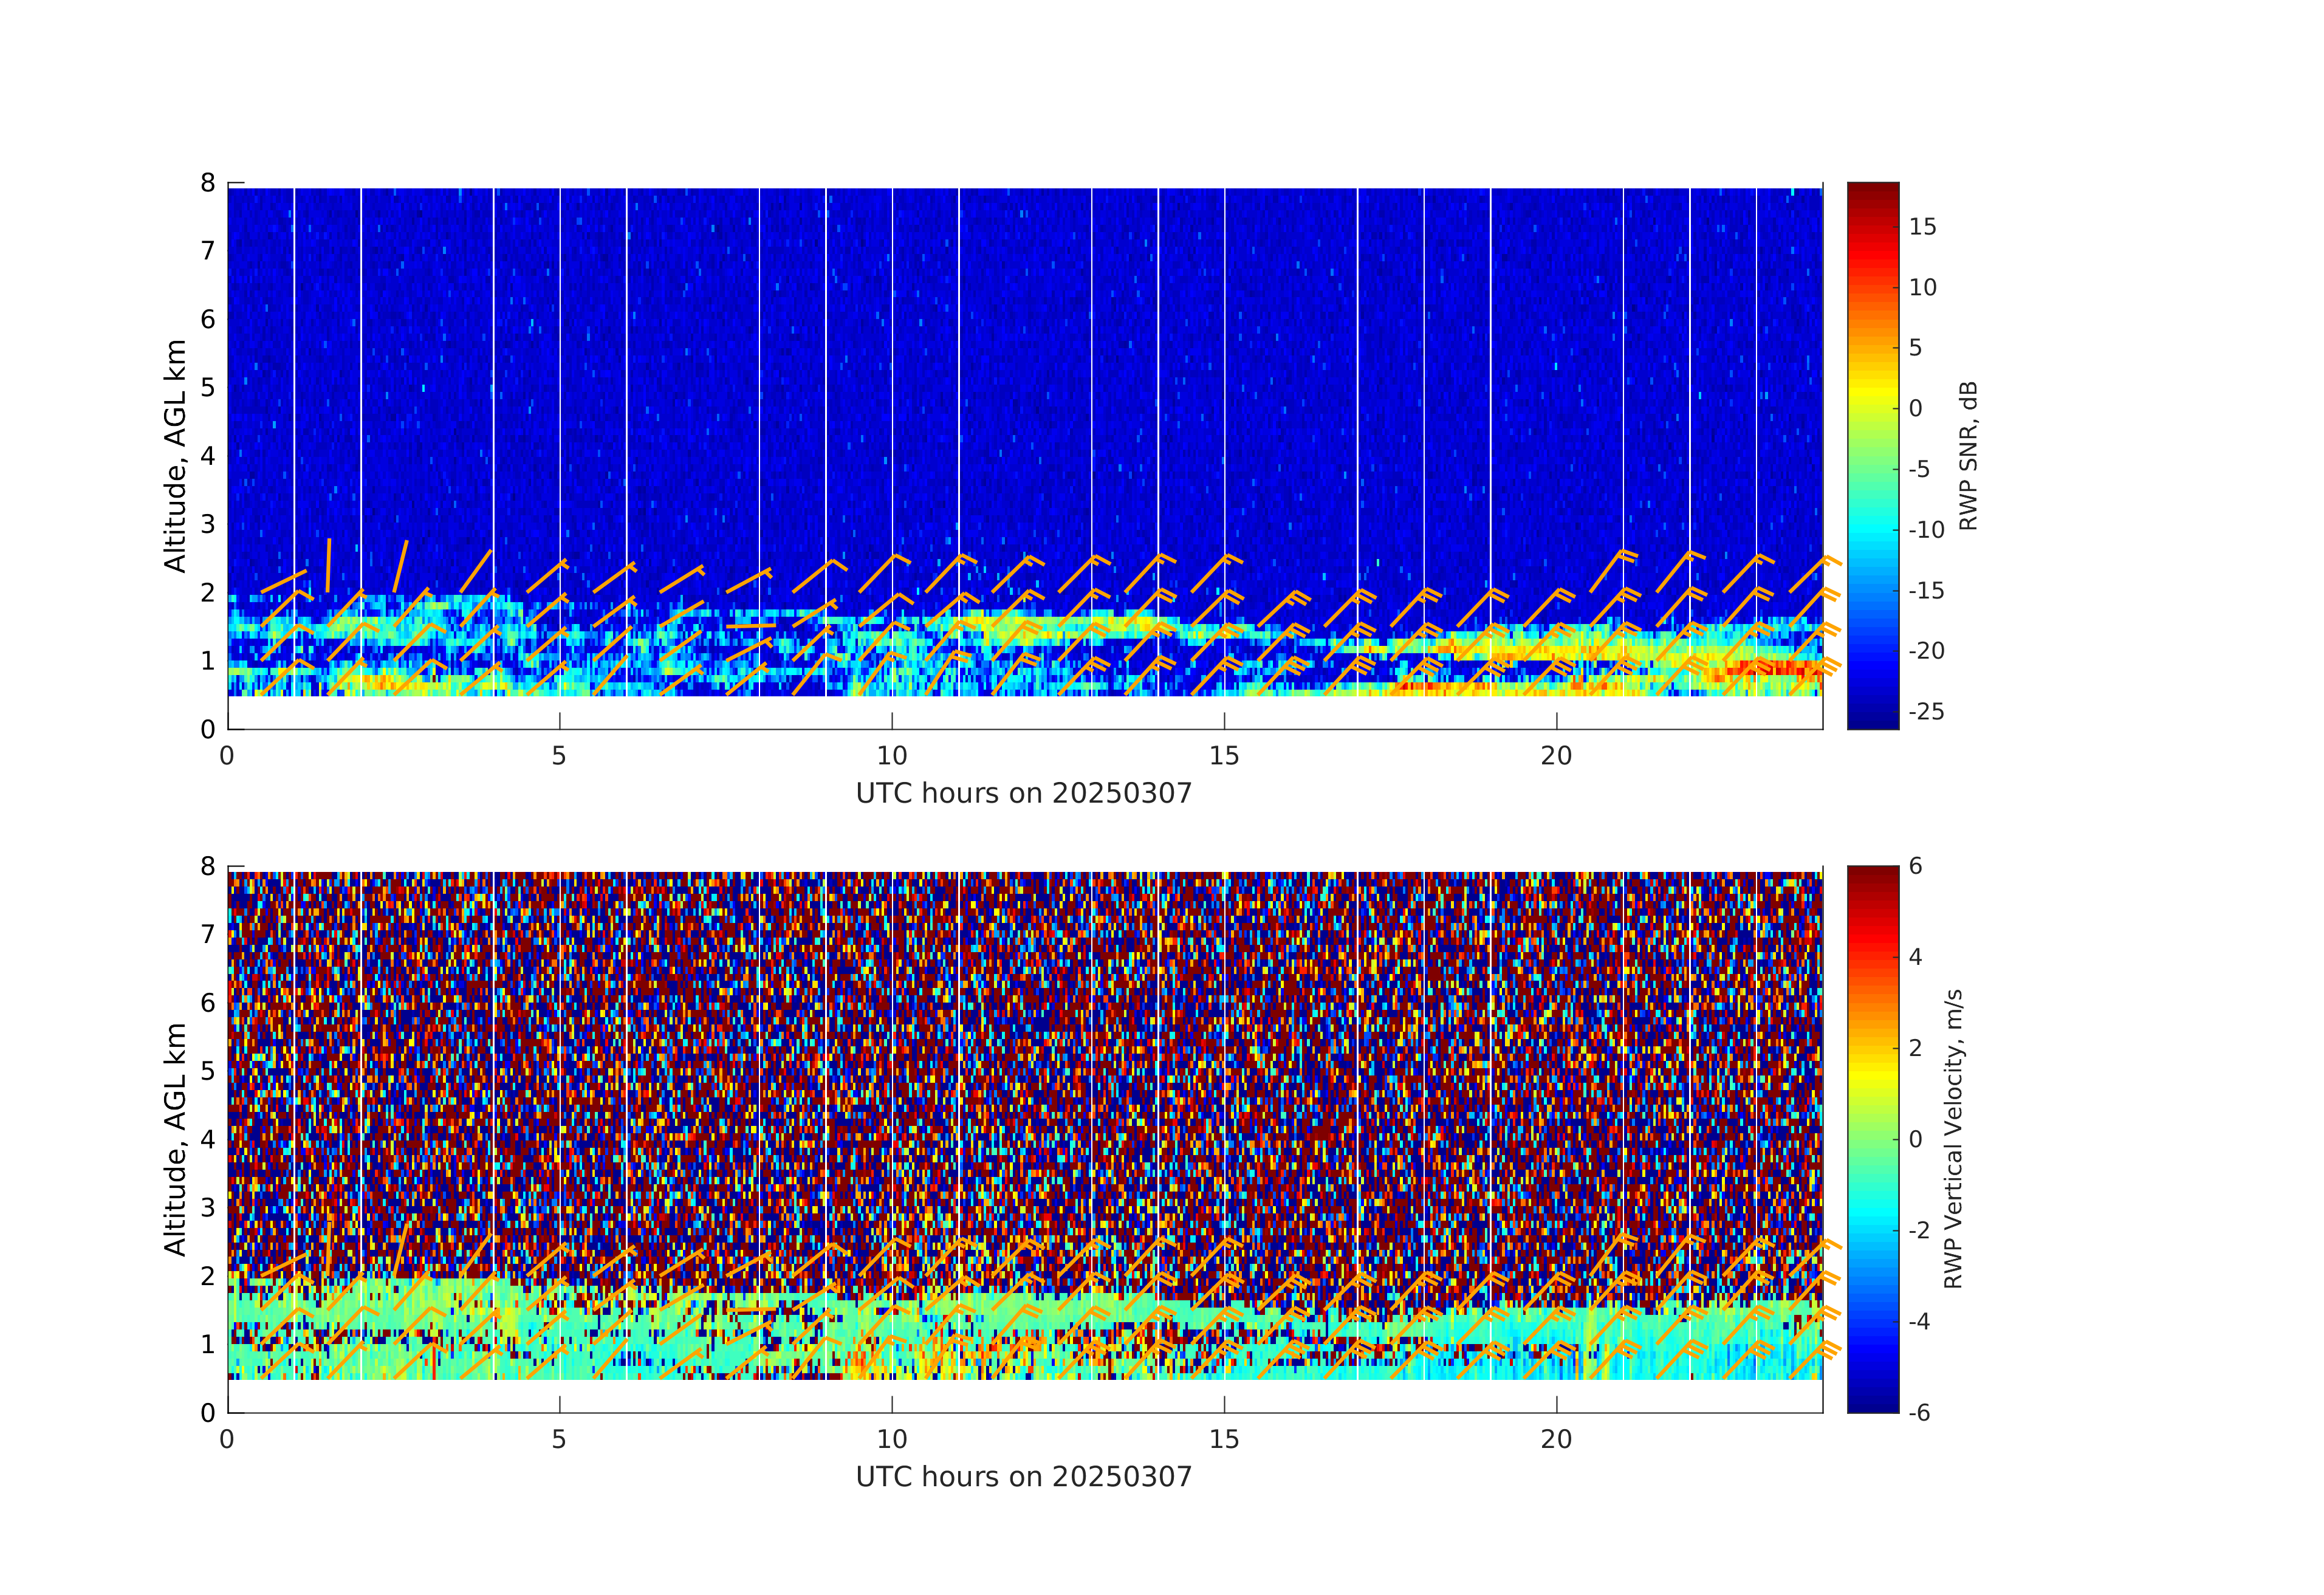The width and height of the screenshot is (2324, 1595).
Task: Click hour 20 tick on bottom plot
Action: (1556, 1439)
